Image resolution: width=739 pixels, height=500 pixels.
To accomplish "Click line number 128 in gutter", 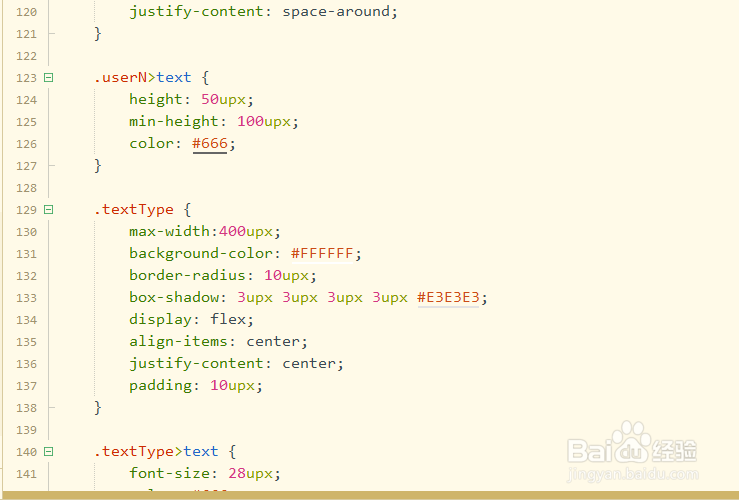I will click(x=26, y=188).
